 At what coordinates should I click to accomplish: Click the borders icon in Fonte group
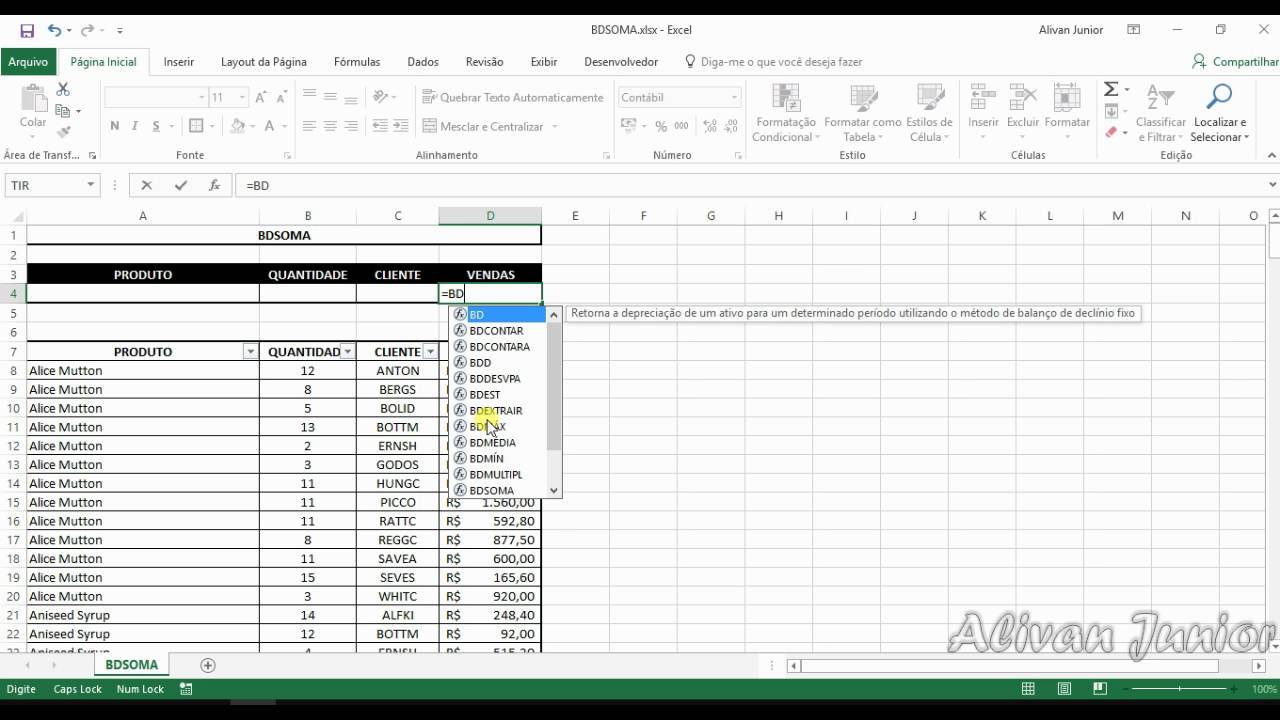click(x=196, y=126)
